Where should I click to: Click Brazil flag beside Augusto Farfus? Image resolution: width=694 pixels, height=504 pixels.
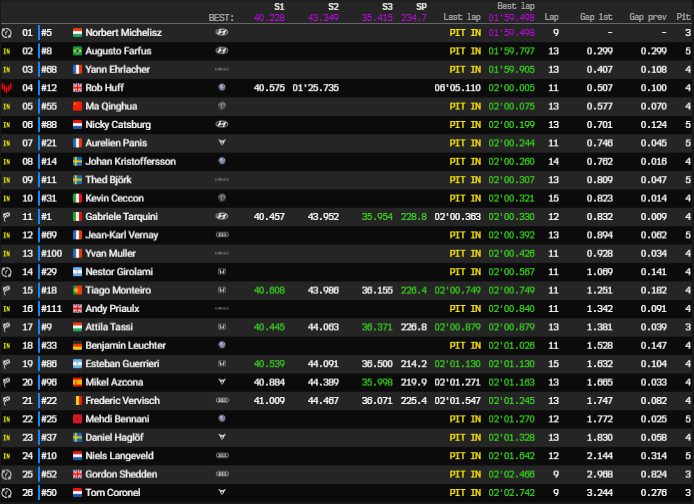pyautogui.click(x=77, y=51)
